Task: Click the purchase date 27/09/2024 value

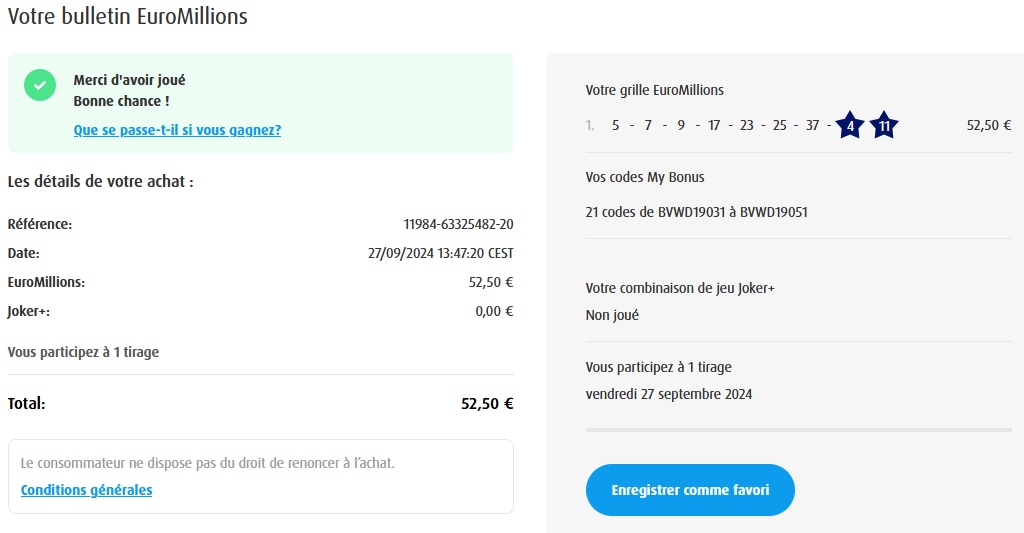Action: coord(440,253)
